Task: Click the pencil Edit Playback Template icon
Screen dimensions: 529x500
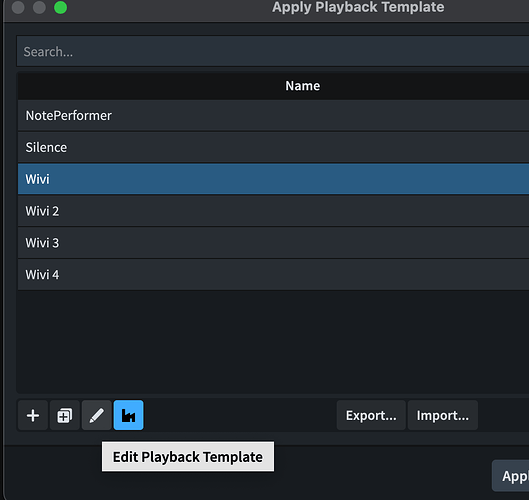Action: pos(96,415)
